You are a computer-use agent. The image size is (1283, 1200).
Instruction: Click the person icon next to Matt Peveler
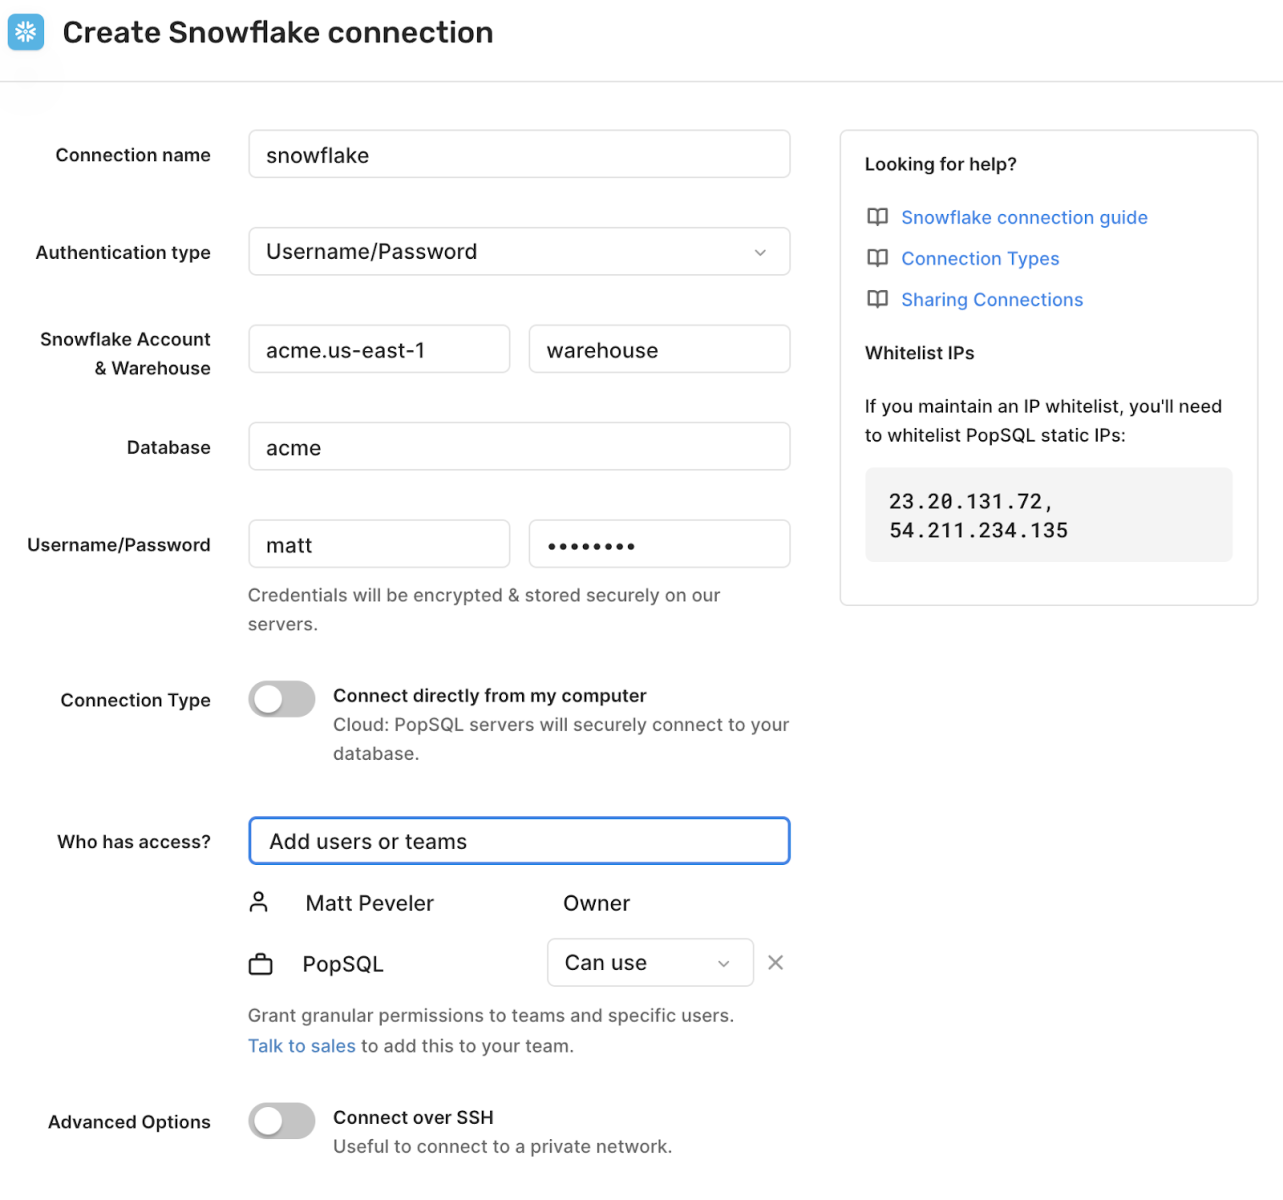click(x=260, y=902)
